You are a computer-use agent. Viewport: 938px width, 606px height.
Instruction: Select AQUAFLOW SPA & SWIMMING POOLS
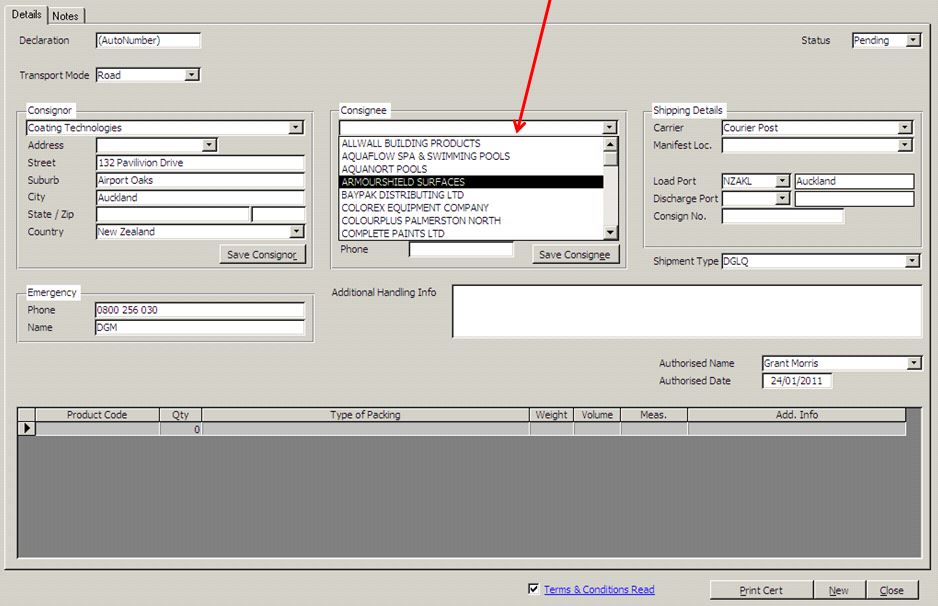pos(471,156)
